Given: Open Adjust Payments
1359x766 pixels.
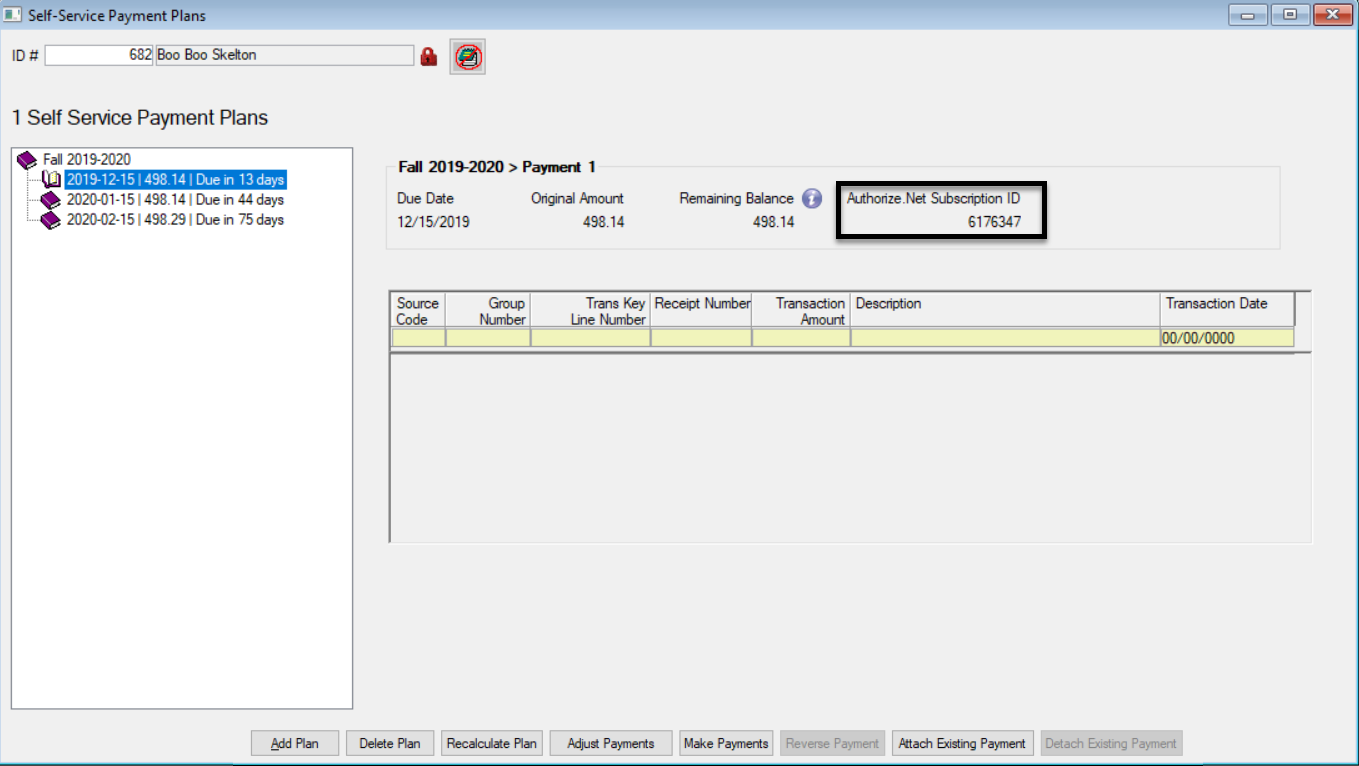Looking at the screenshot, I should pos(611,743).
